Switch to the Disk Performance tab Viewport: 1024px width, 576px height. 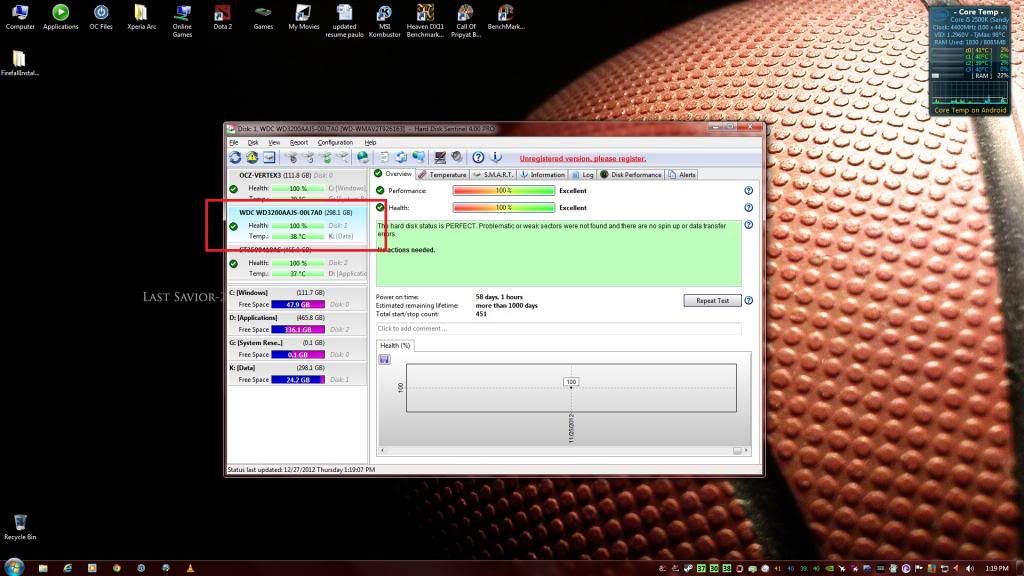pos(631,174)
